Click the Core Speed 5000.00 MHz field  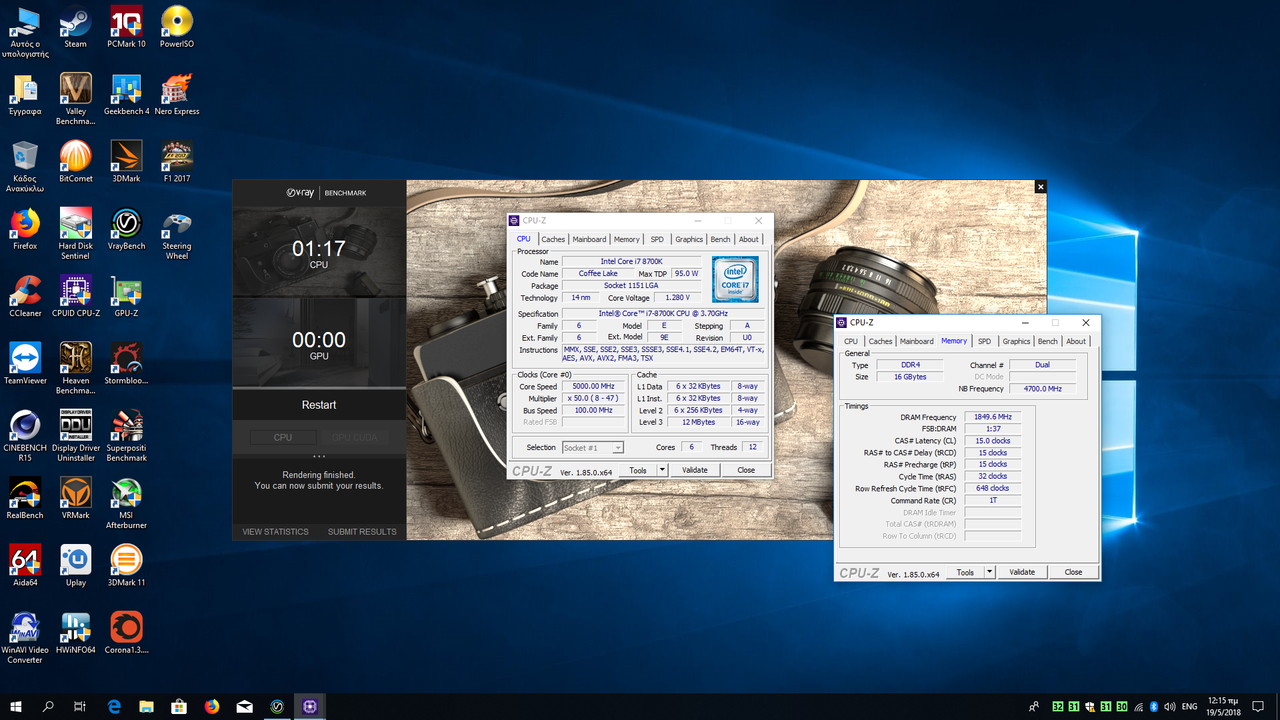click(593, 386)
